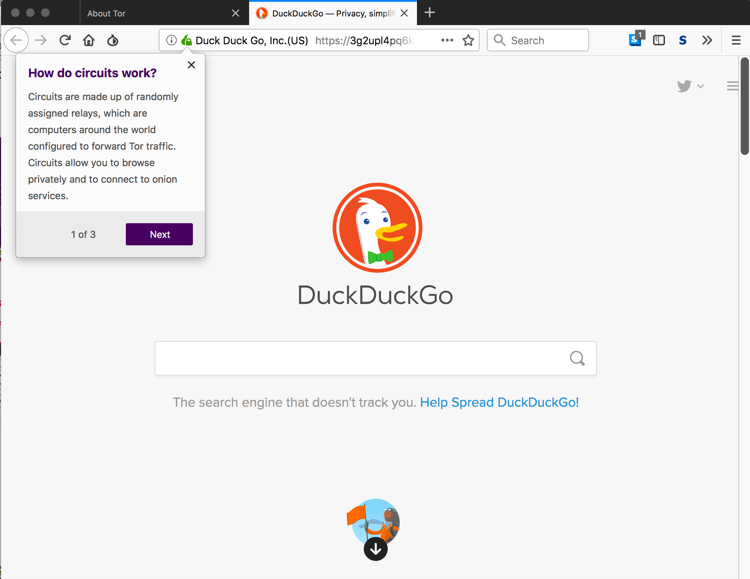The height and width of the screenshot is (579, 750).
Task: Open the home page icon
Action: [x=89, y=40]
